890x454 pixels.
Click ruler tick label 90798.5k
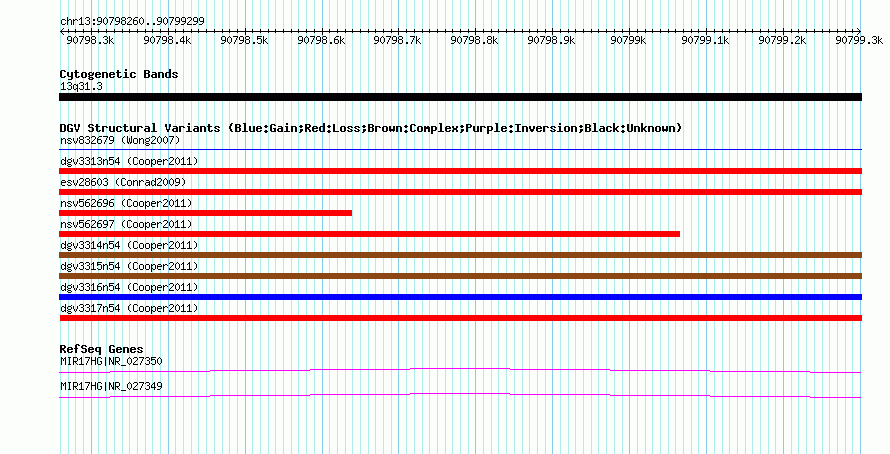[x=244, y=40]
